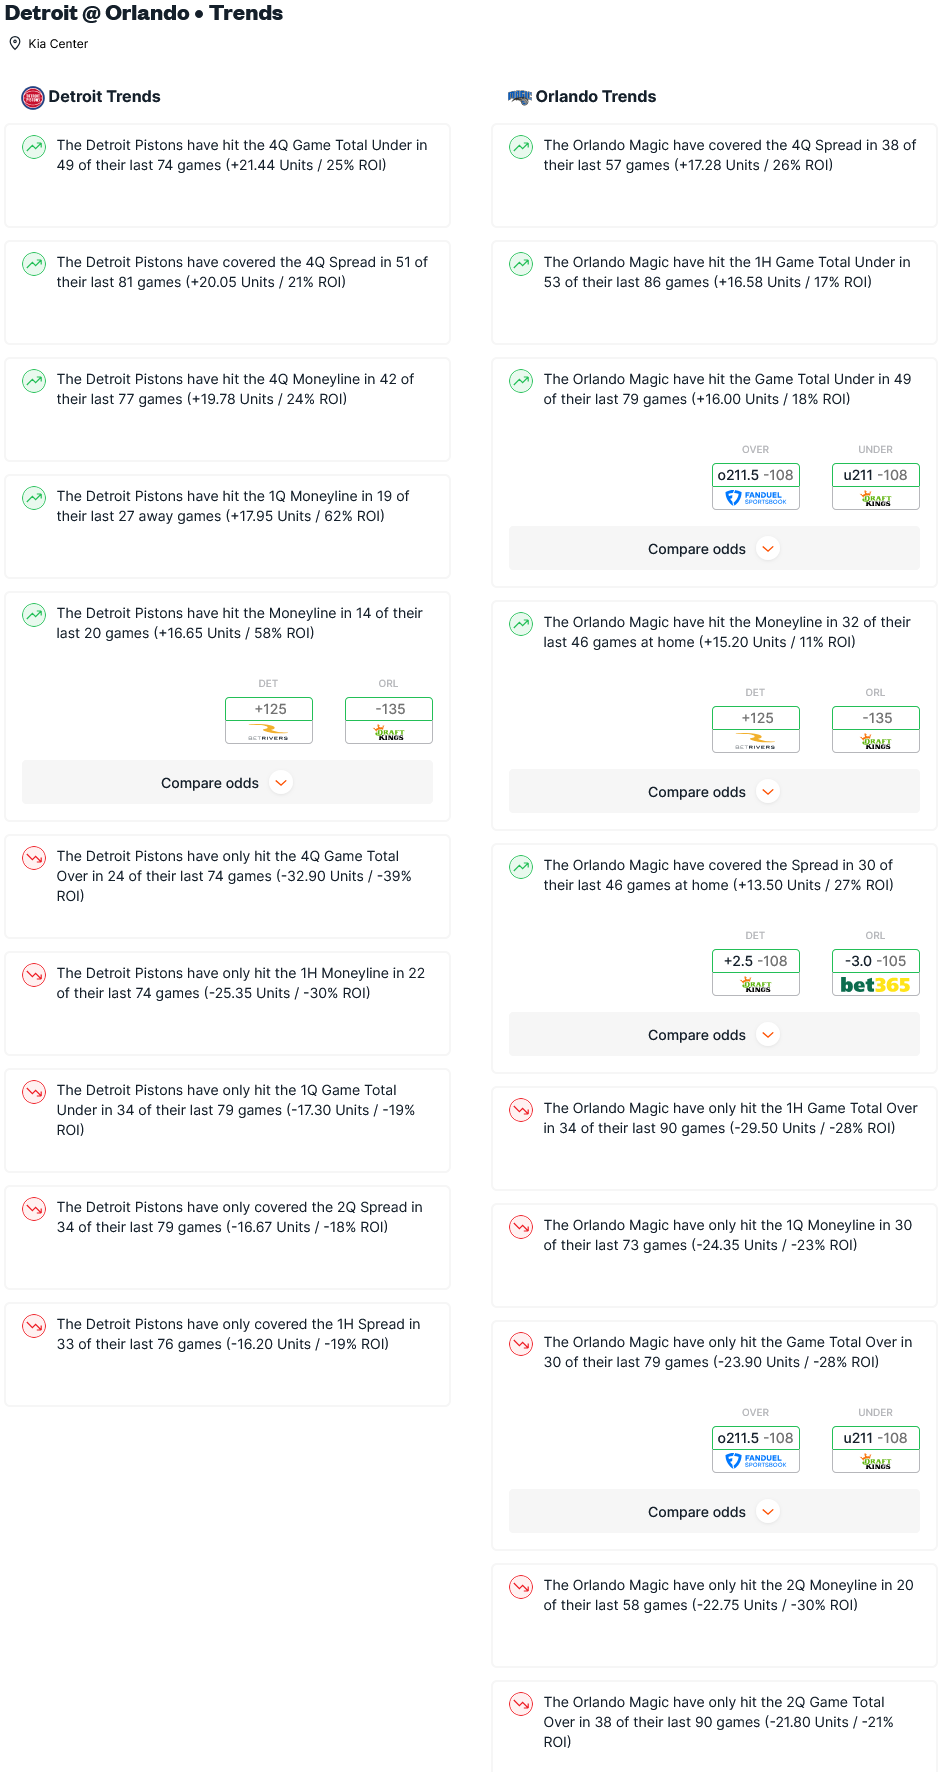Click the Orlando Magic team logo

(x=520, y=97)
